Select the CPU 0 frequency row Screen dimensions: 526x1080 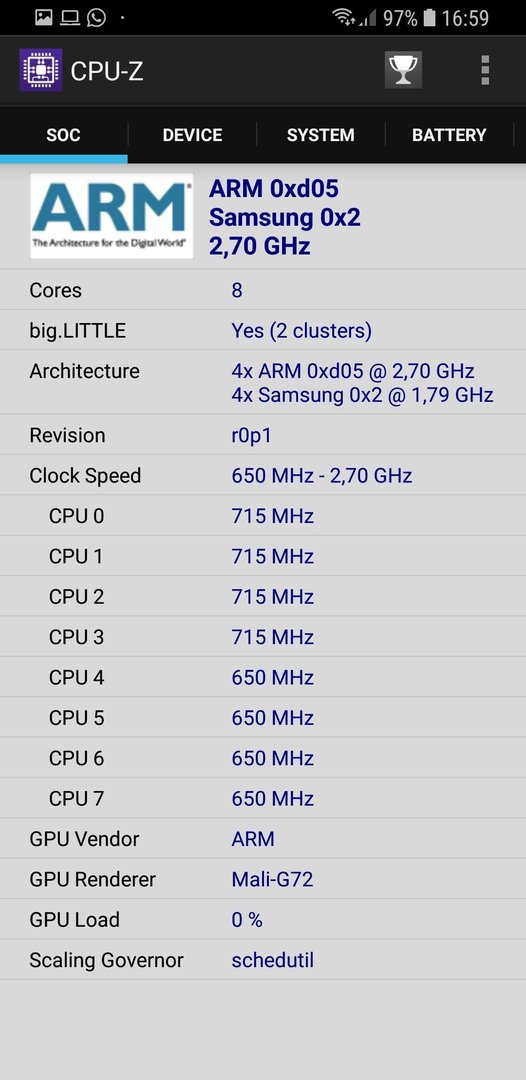(x=263, y=515)
